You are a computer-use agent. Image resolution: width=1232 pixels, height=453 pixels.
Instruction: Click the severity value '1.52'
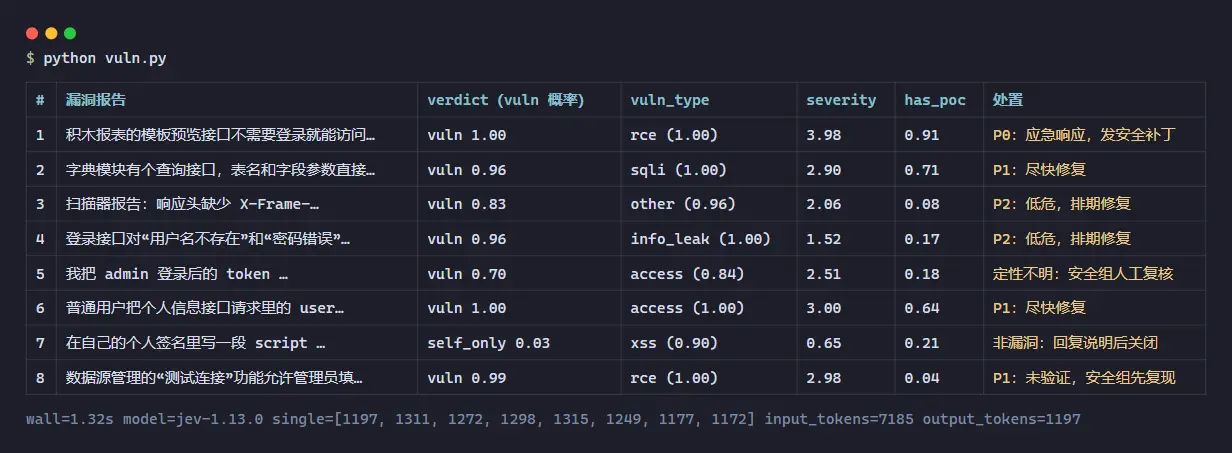point(823,239)
